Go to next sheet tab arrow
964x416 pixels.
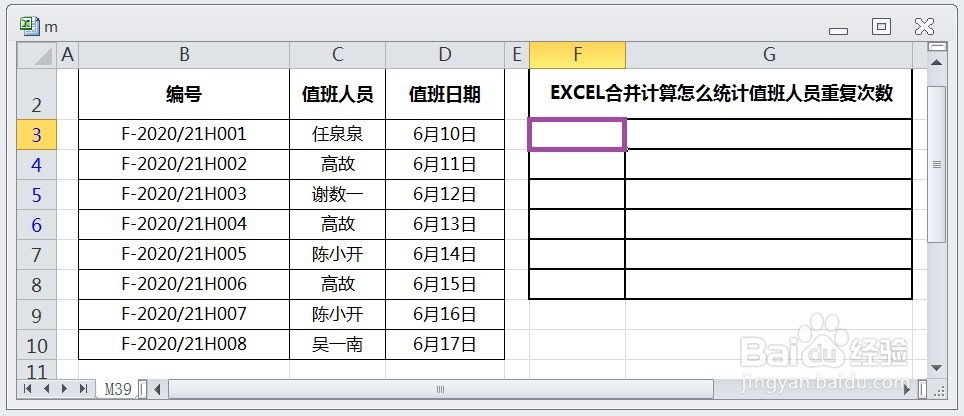click(65, 388)
